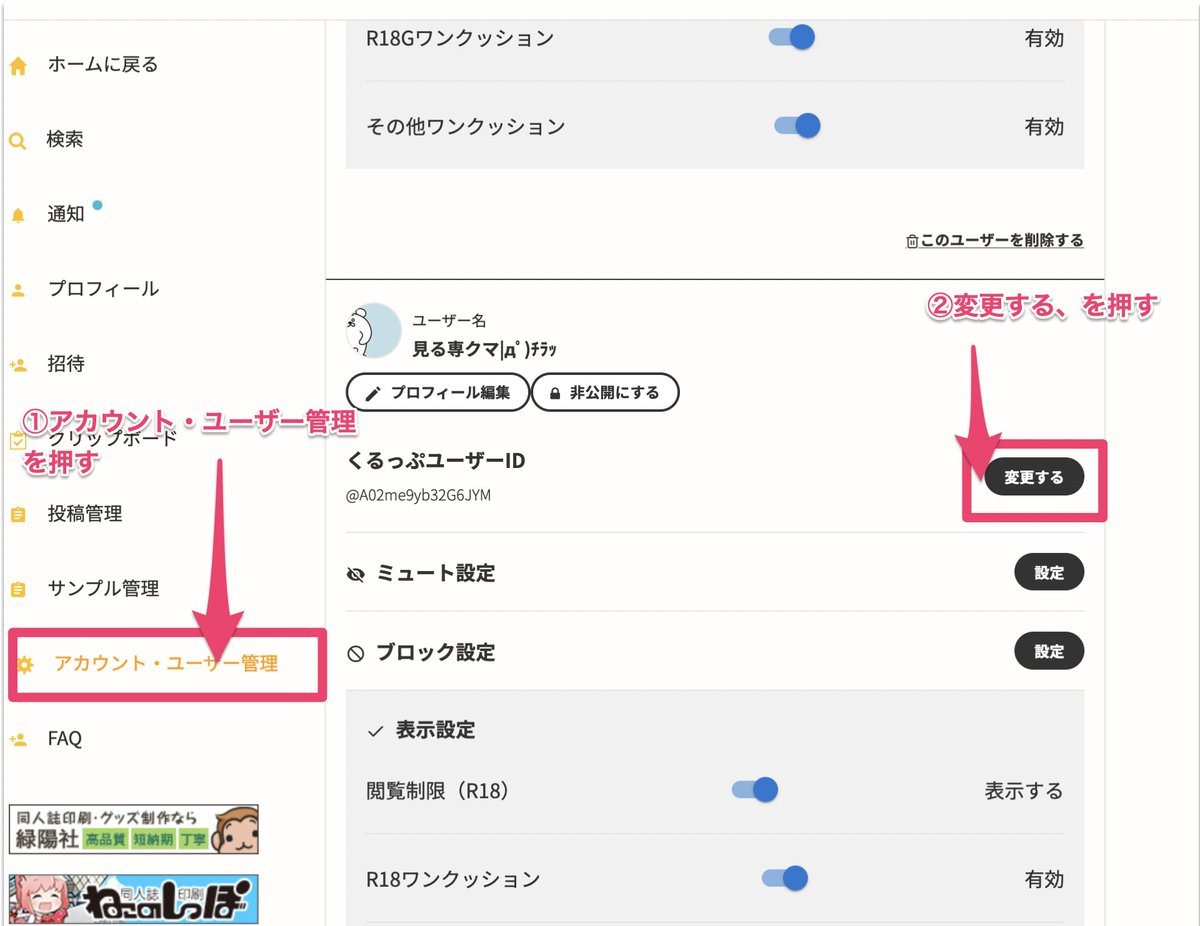
Task: Go to プロフィール menu item
Action: 103,289
